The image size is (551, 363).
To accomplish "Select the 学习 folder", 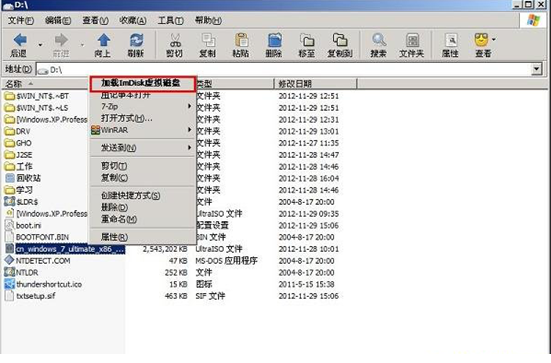I will 19,190.
